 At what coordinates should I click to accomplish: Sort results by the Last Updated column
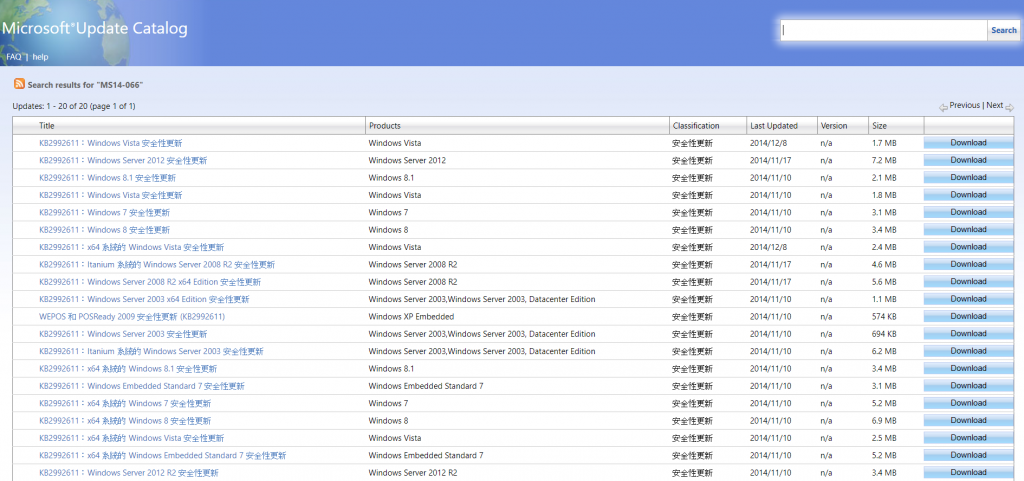point(774,126)
